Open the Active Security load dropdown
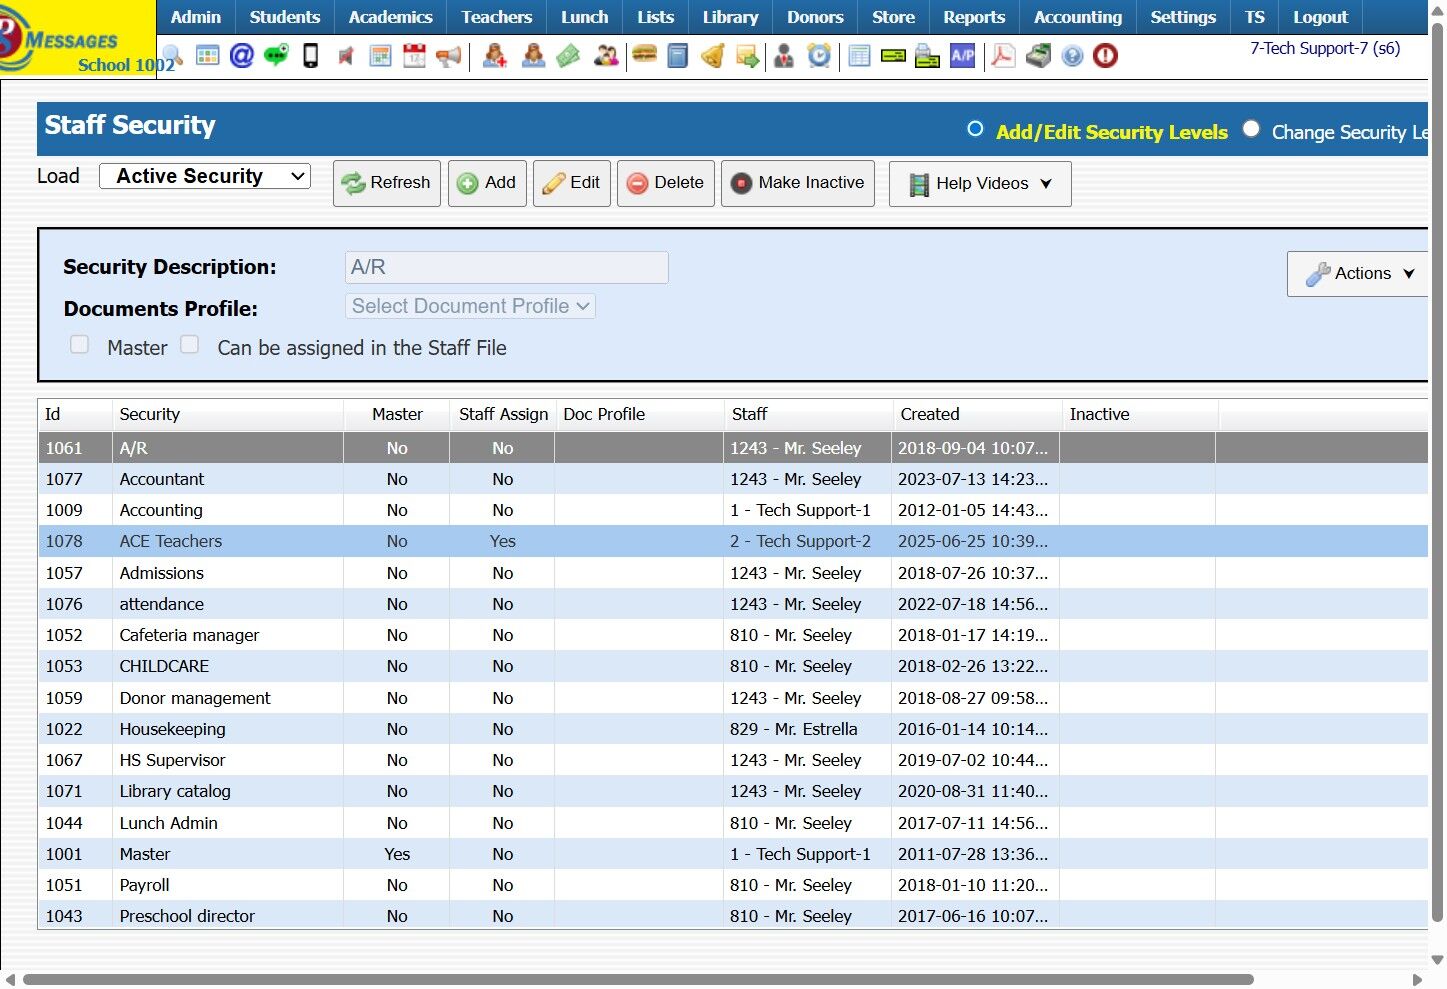The height and width of the screenshot is (989, 1447). 205,177
